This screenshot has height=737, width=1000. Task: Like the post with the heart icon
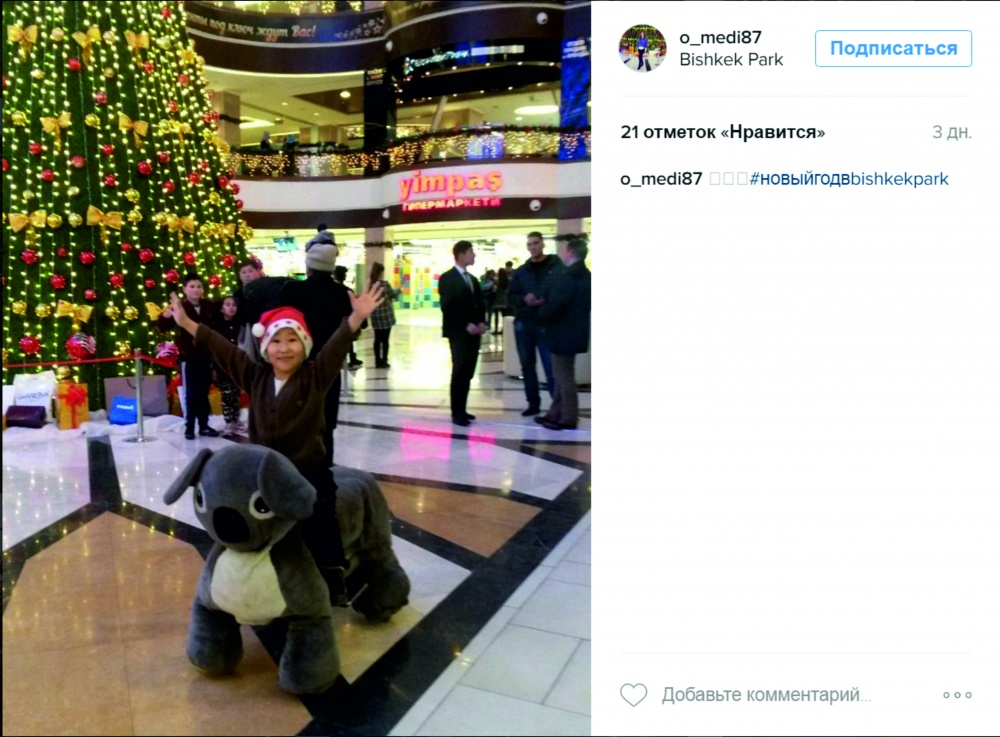pyautogui.click(x=633, y=694)
